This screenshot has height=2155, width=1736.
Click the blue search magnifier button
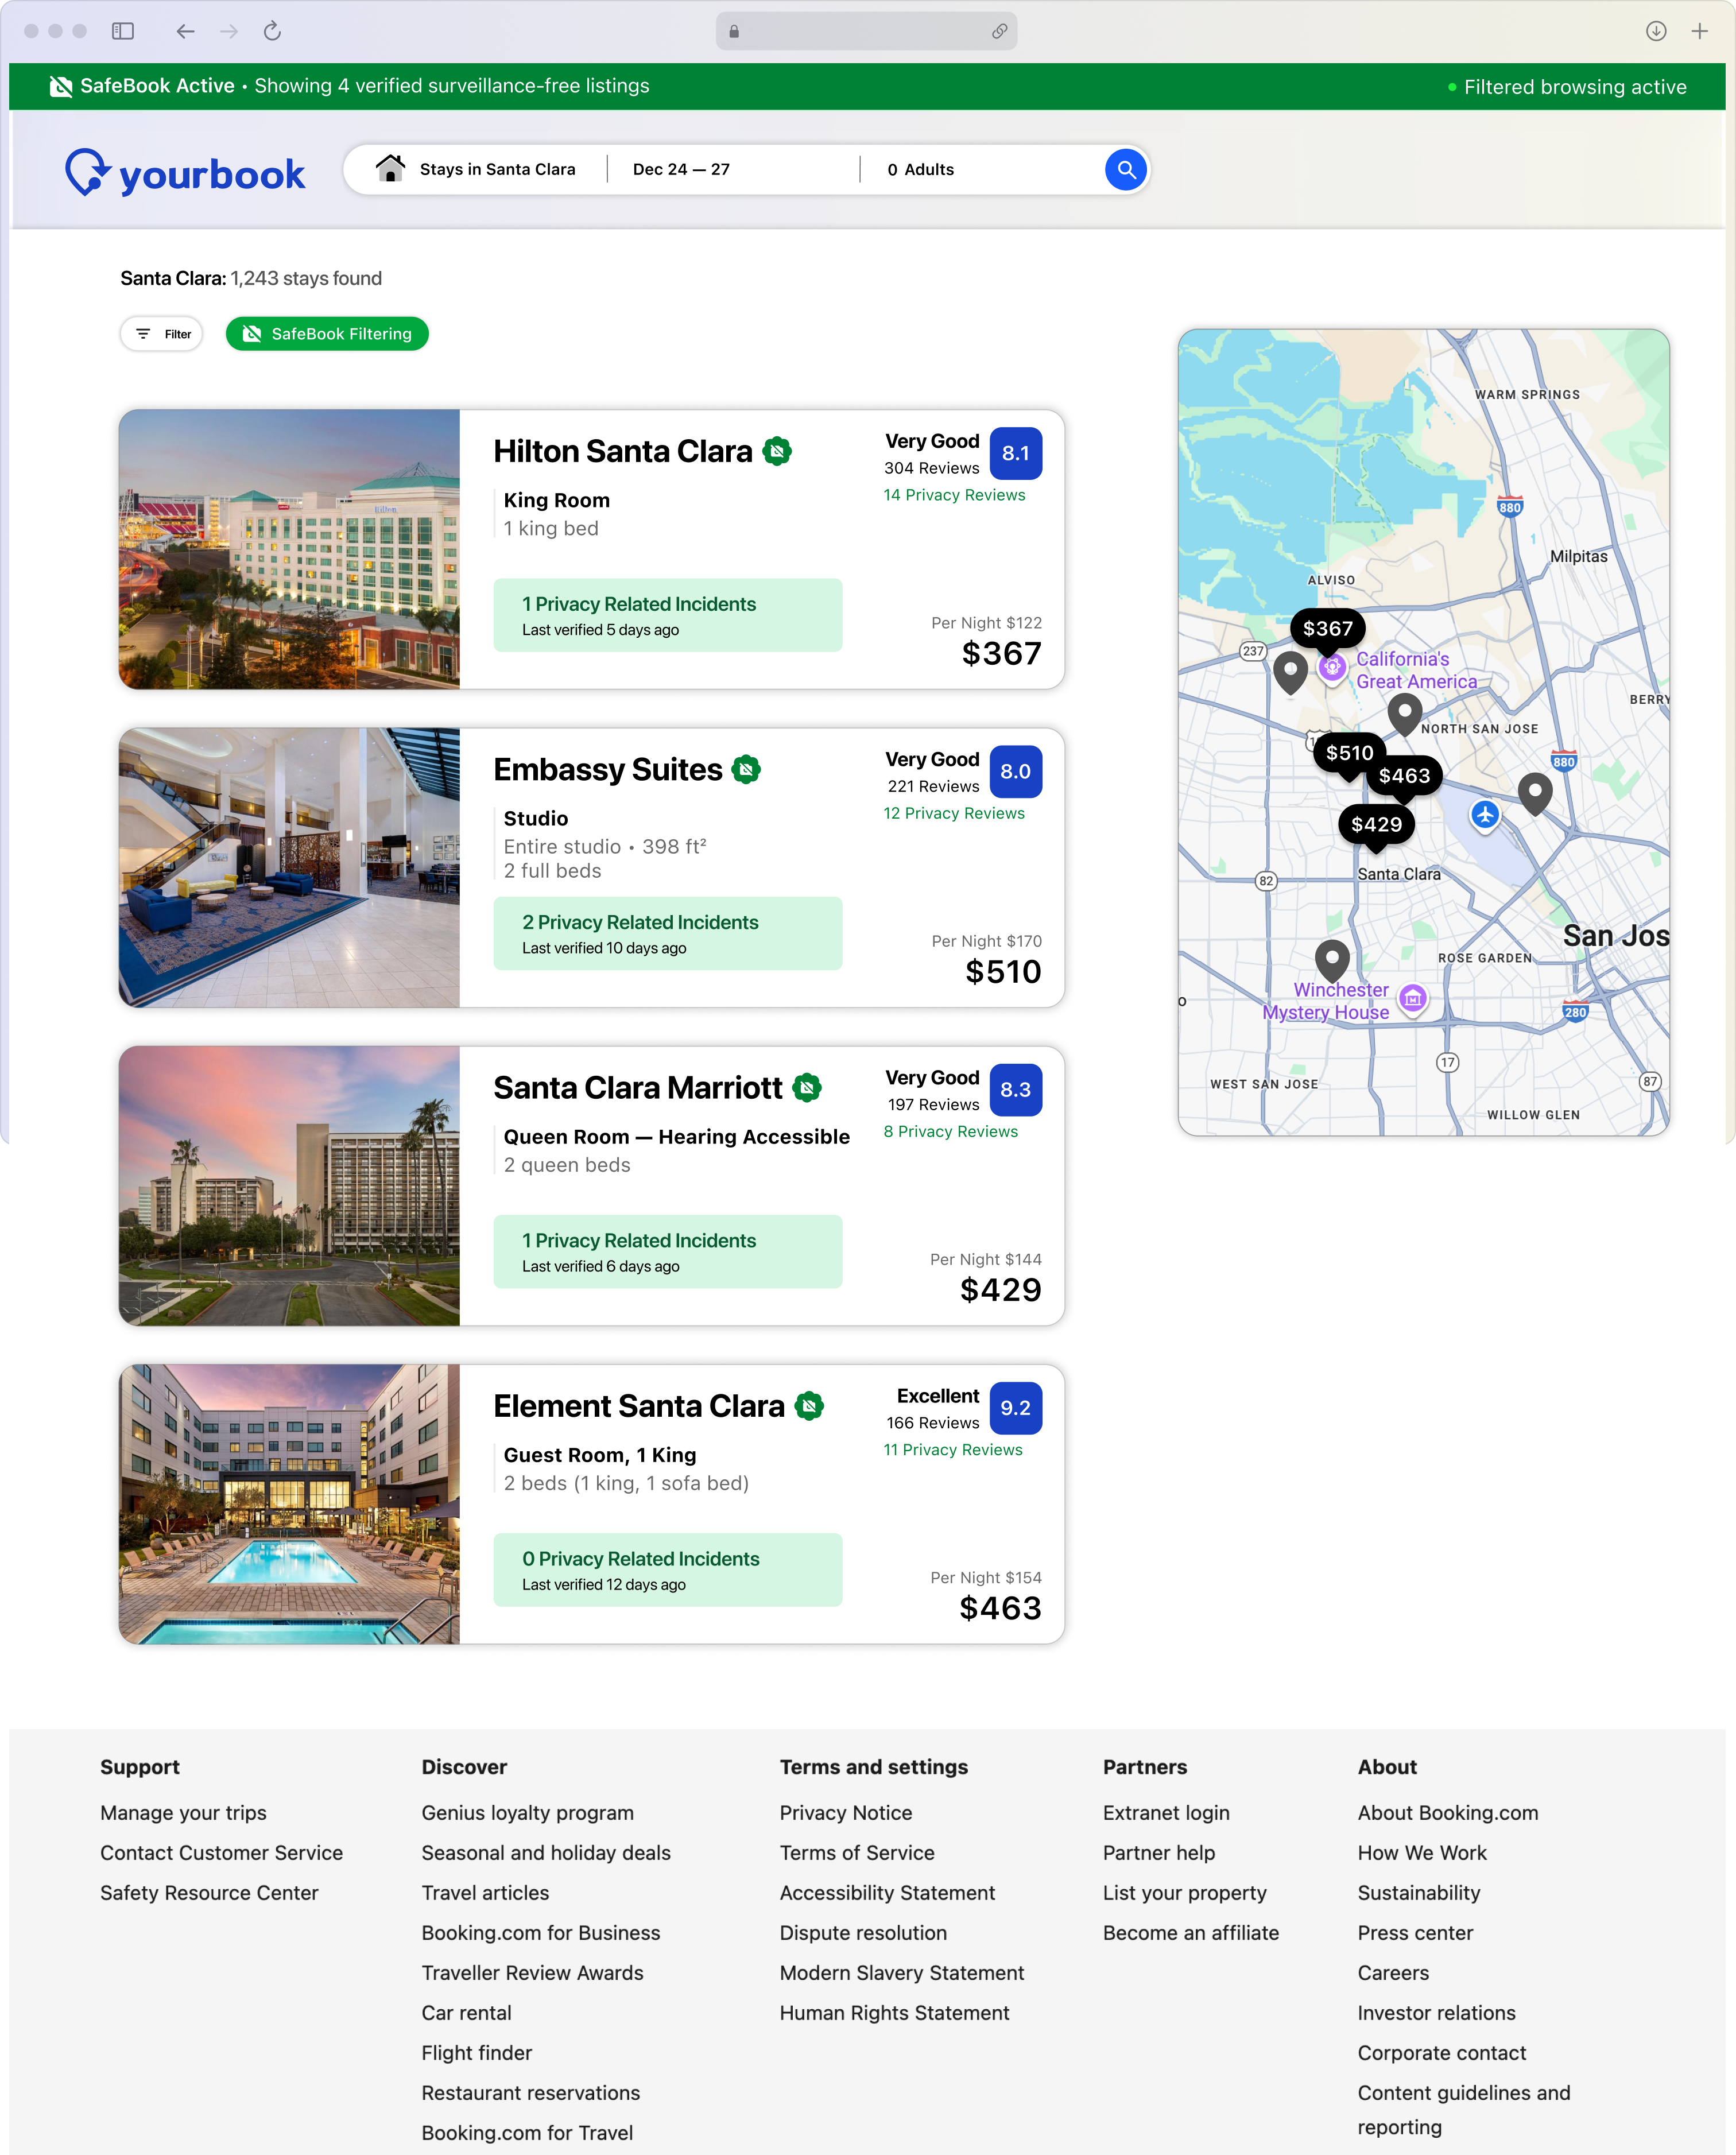pos(1125,169)
